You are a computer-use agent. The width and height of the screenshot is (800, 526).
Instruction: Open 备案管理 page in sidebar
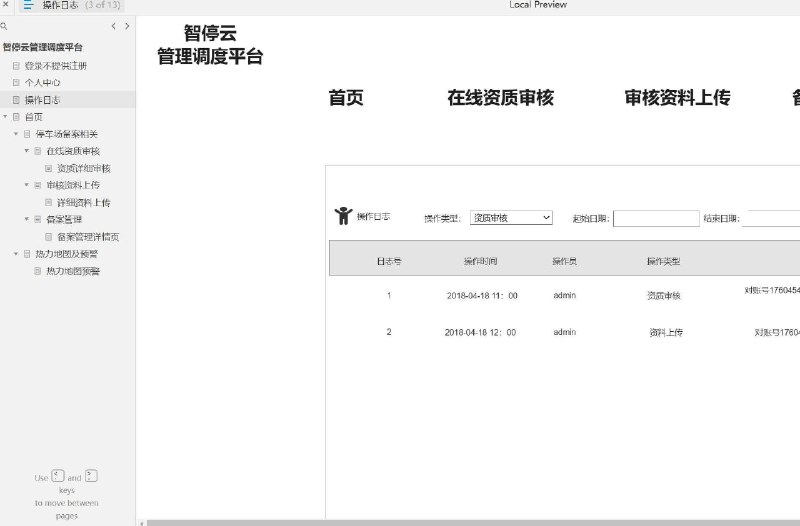pyautogui.click(x=64, y=219)
